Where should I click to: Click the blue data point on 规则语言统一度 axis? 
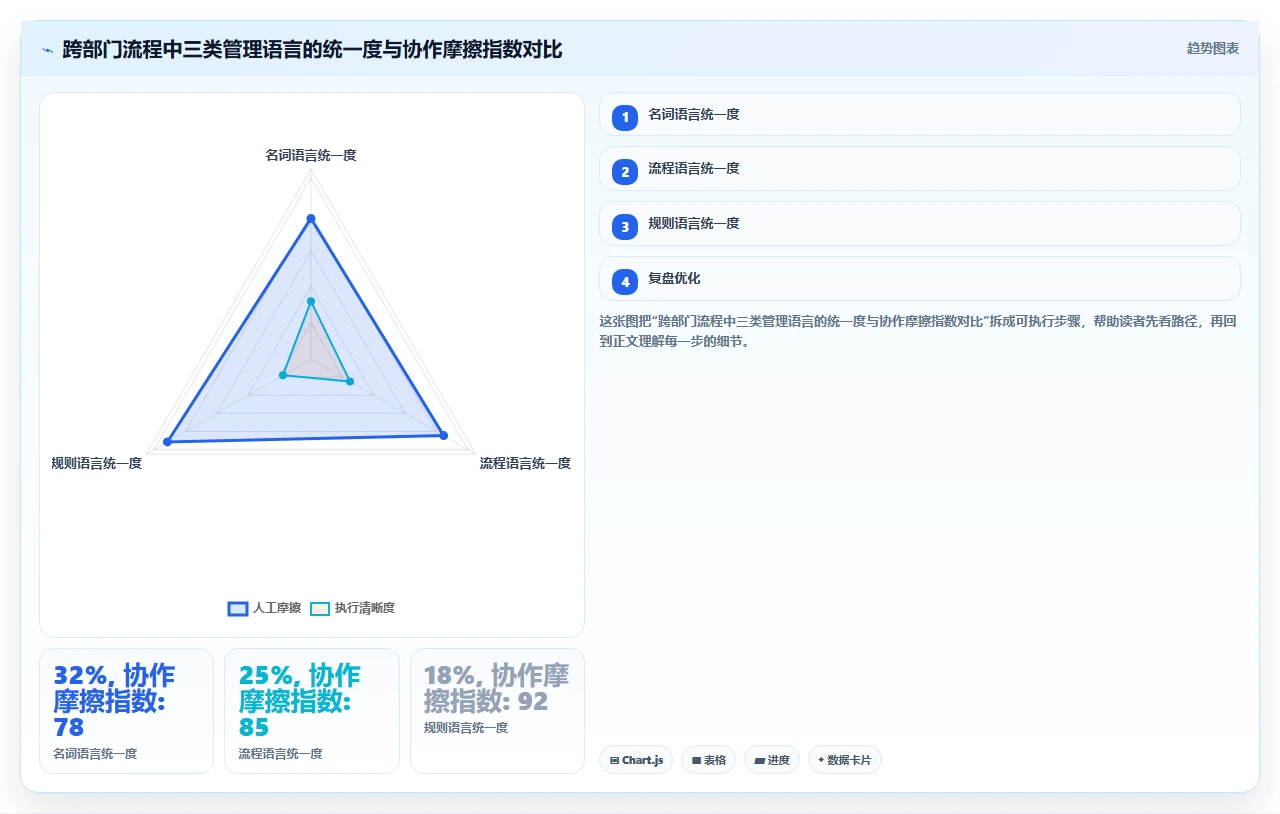point(167,442)
